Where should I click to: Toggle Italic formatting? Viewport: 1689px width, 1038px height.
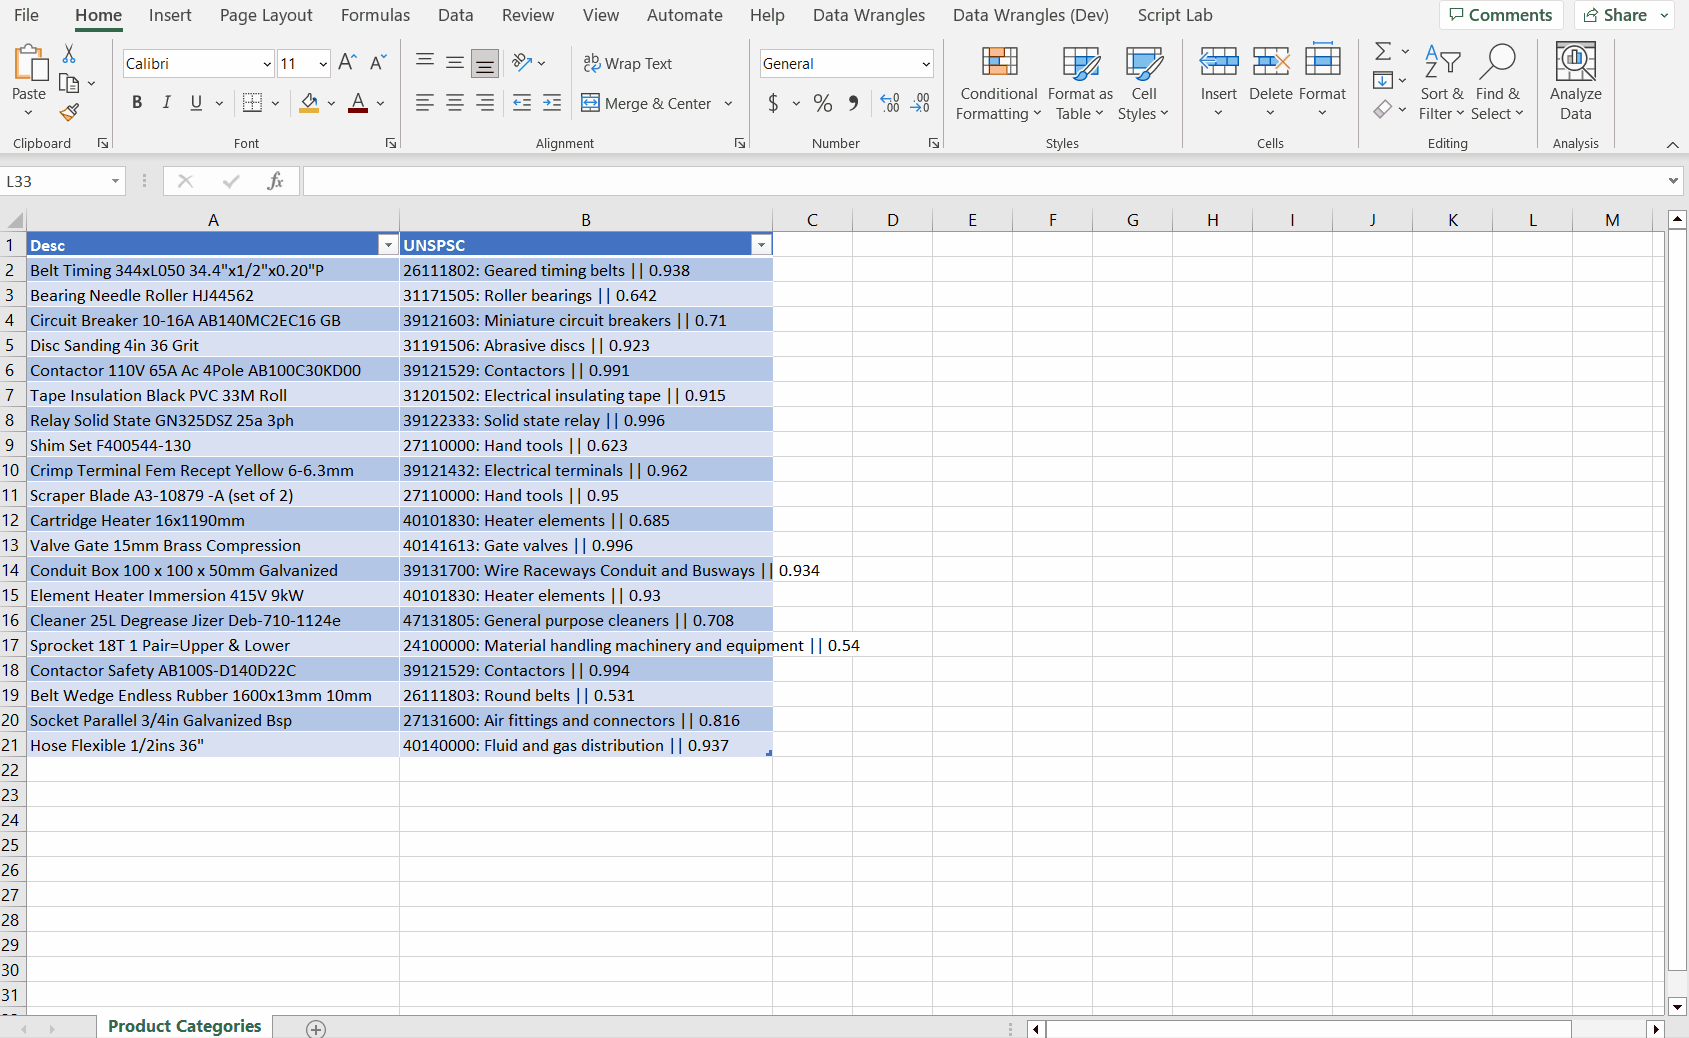point(167,103)
